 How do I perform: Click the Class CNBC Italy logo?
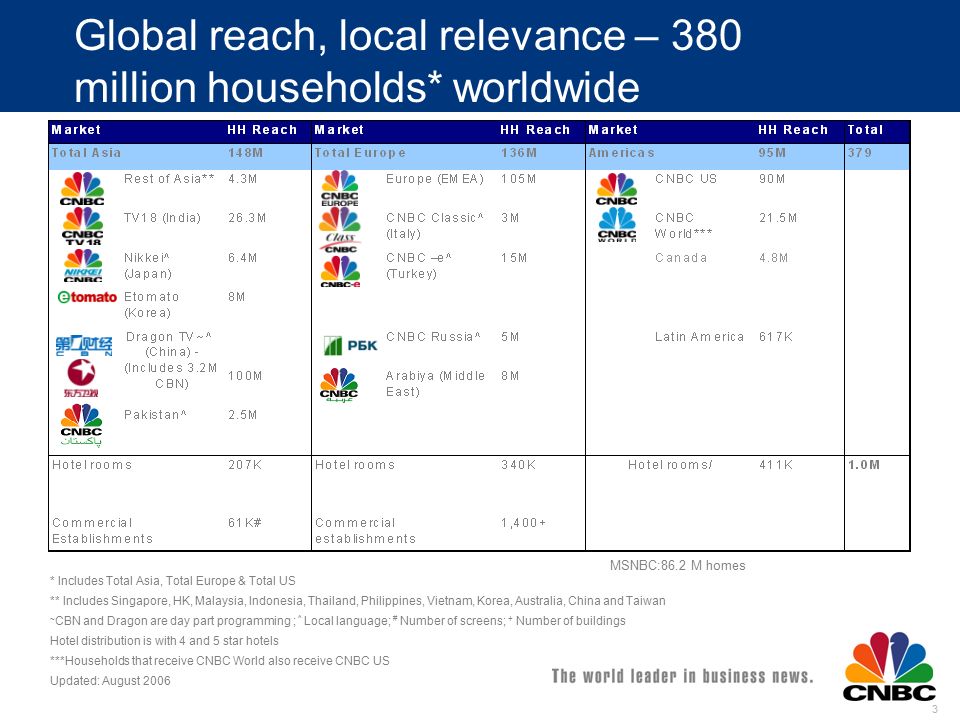tap(340, 230)
